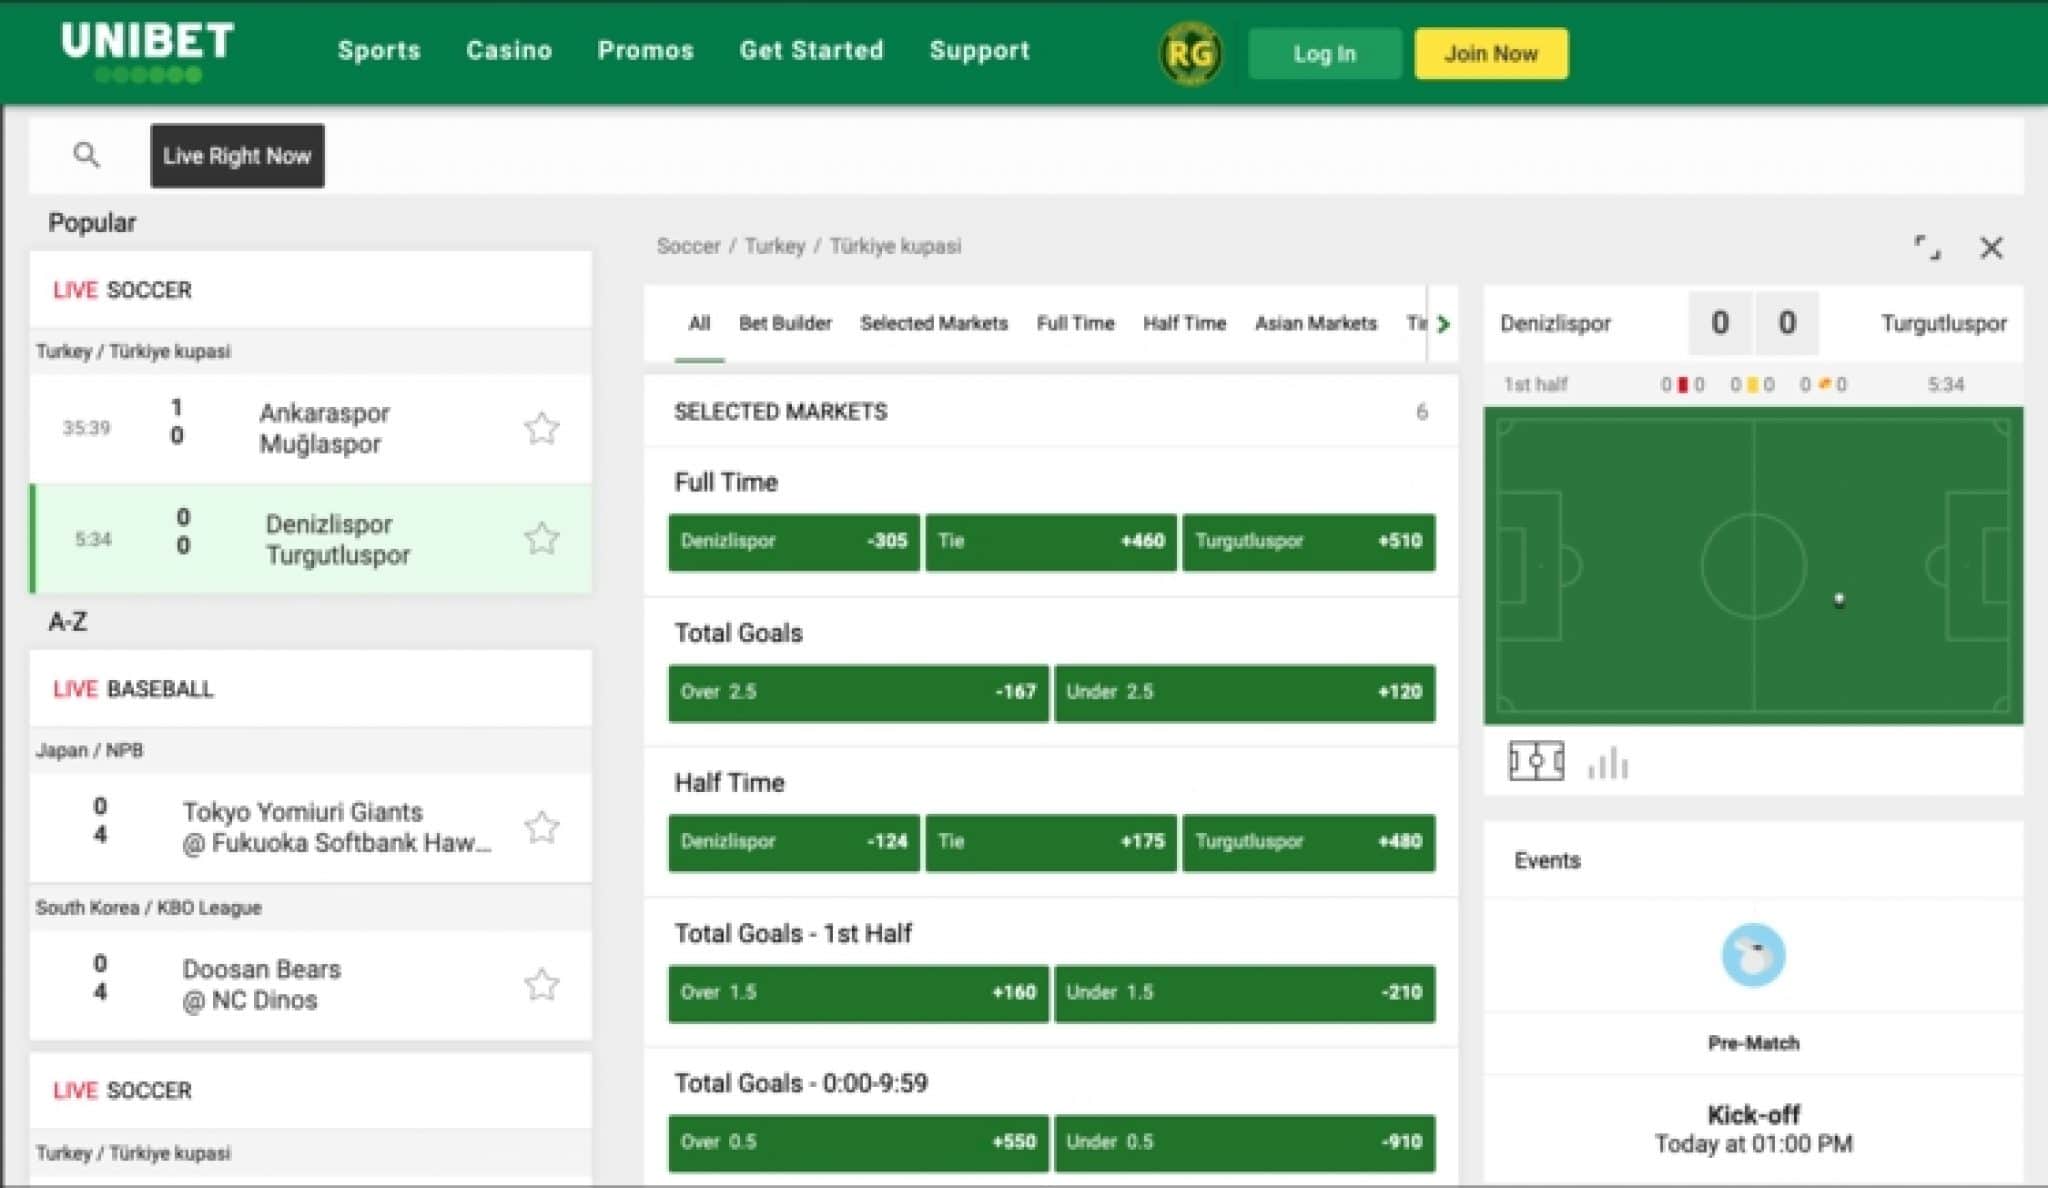
Task: Select the Selected Markets tab
Action: [933, 323]
